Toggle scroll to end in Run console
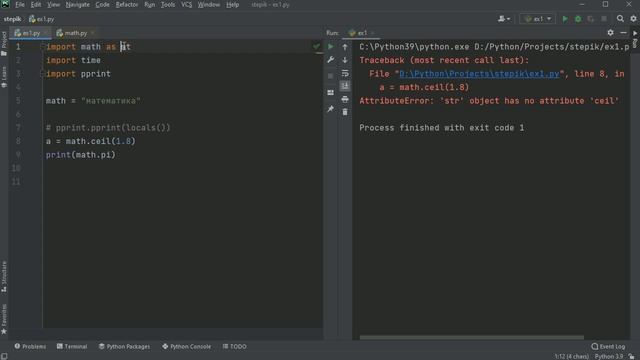The width and height of the screenshot is (640, 360). 345,86
